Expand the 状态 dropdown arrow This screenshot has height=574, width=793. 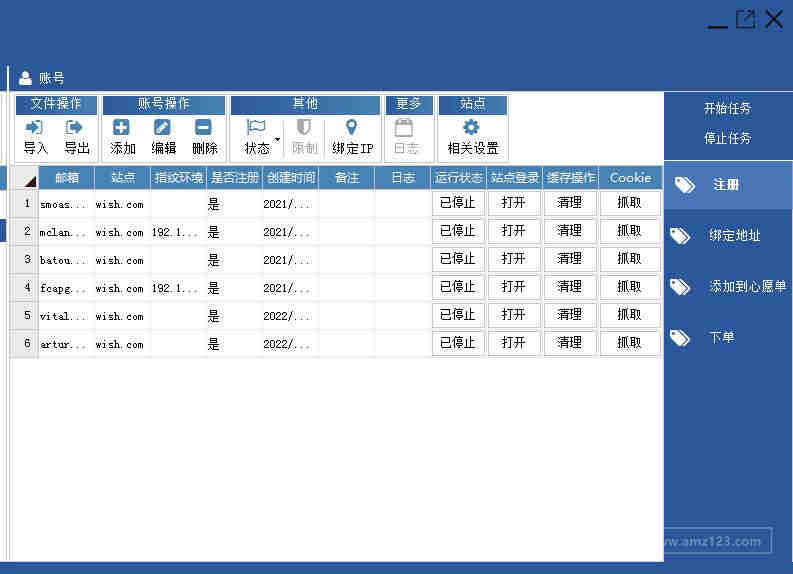click(277, 139)
